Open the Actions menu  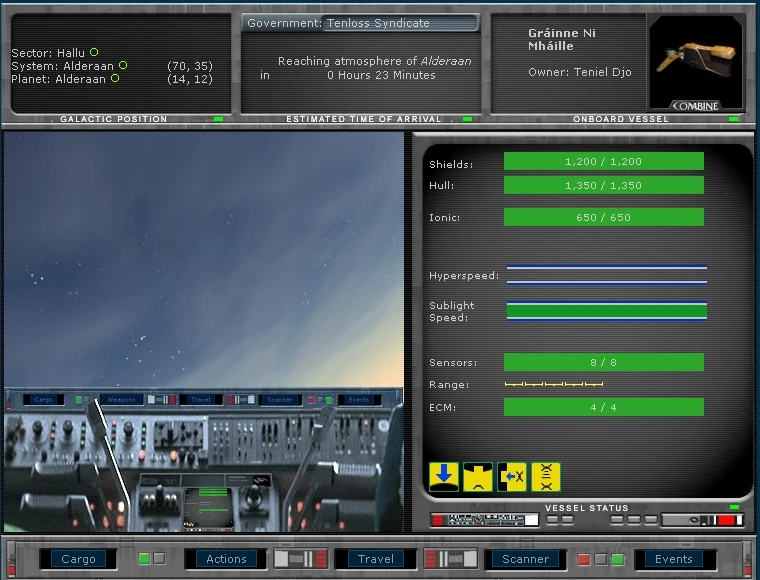(226, 559)
